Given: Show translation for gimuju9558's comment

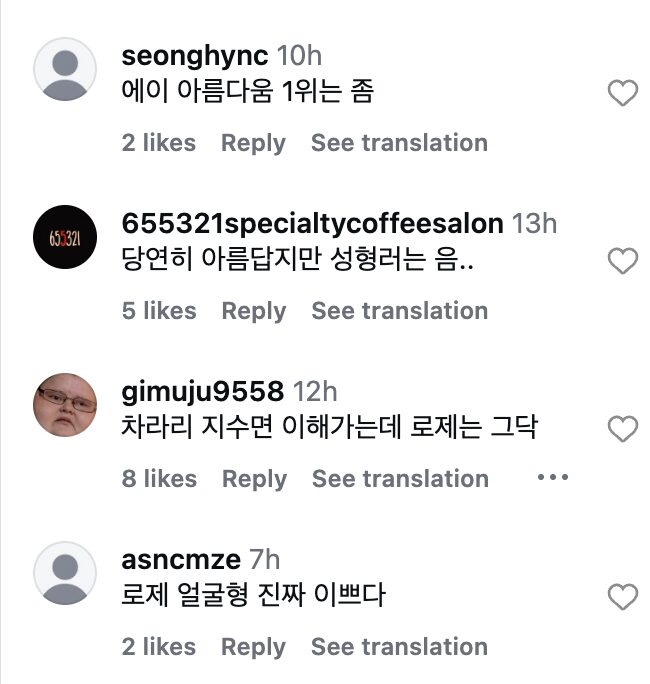Looking at the screenshot, I should pyautogui.click(x=400, y=479).
